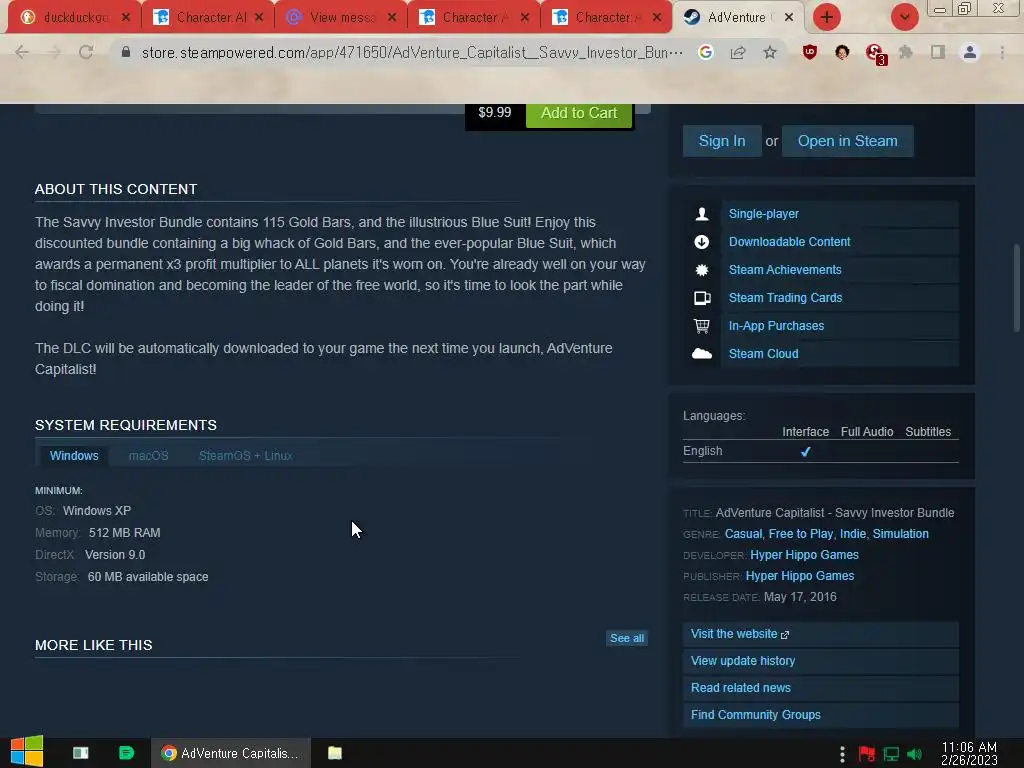Click Visit the website link
The height and width of the screenshot is (768, 1024).
[820, 634]
